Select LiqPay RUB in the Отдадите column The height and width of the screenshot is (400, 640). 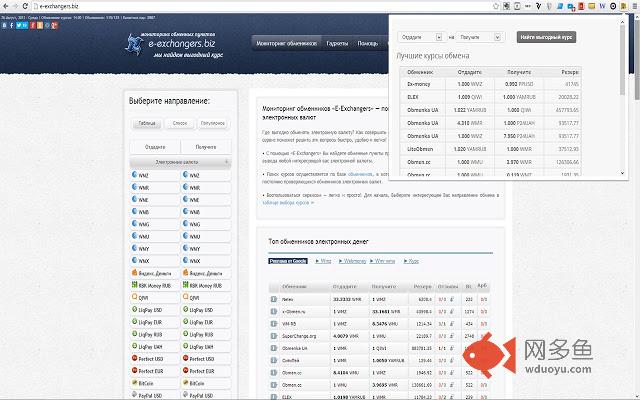click(154, 334)
